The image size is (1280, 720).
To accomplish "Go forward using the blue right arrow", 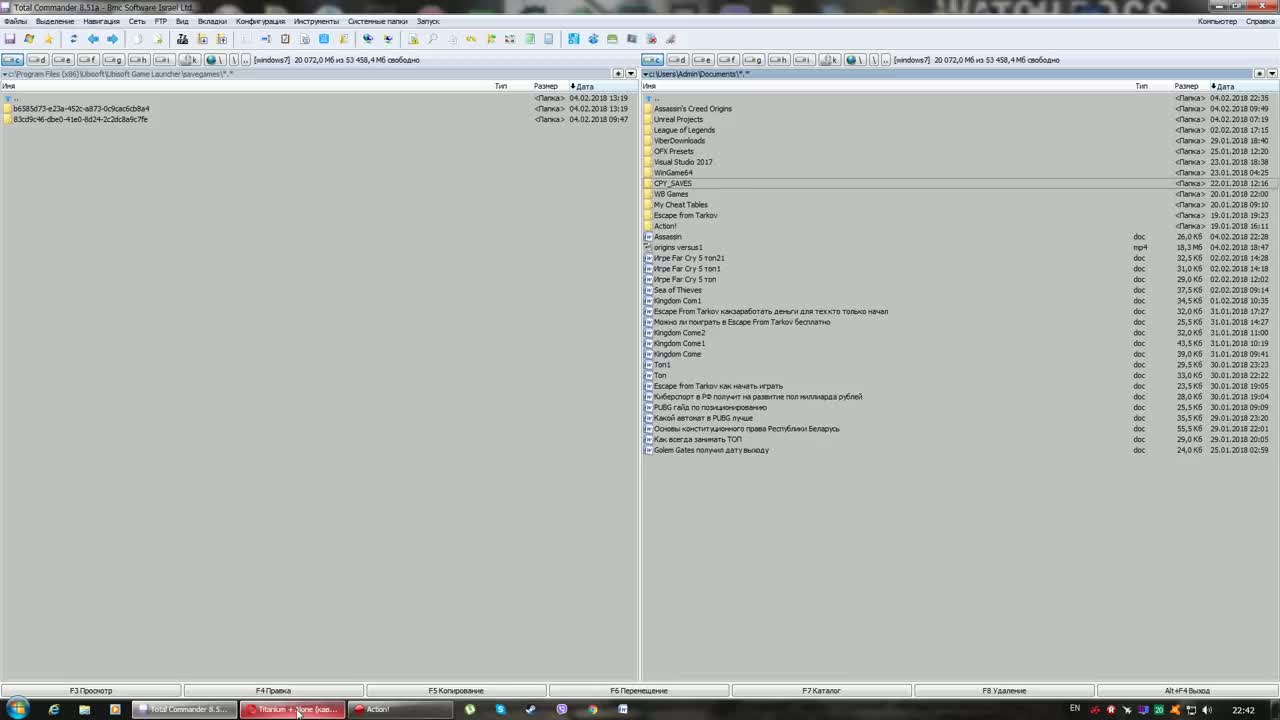I will tap(112, 39).
